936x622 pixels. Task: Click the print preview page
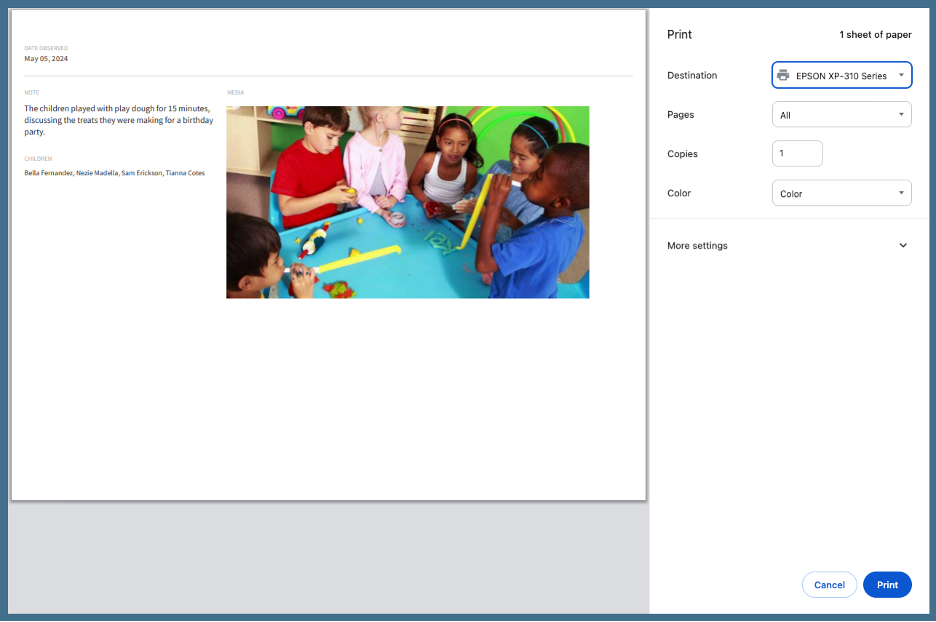328,400
